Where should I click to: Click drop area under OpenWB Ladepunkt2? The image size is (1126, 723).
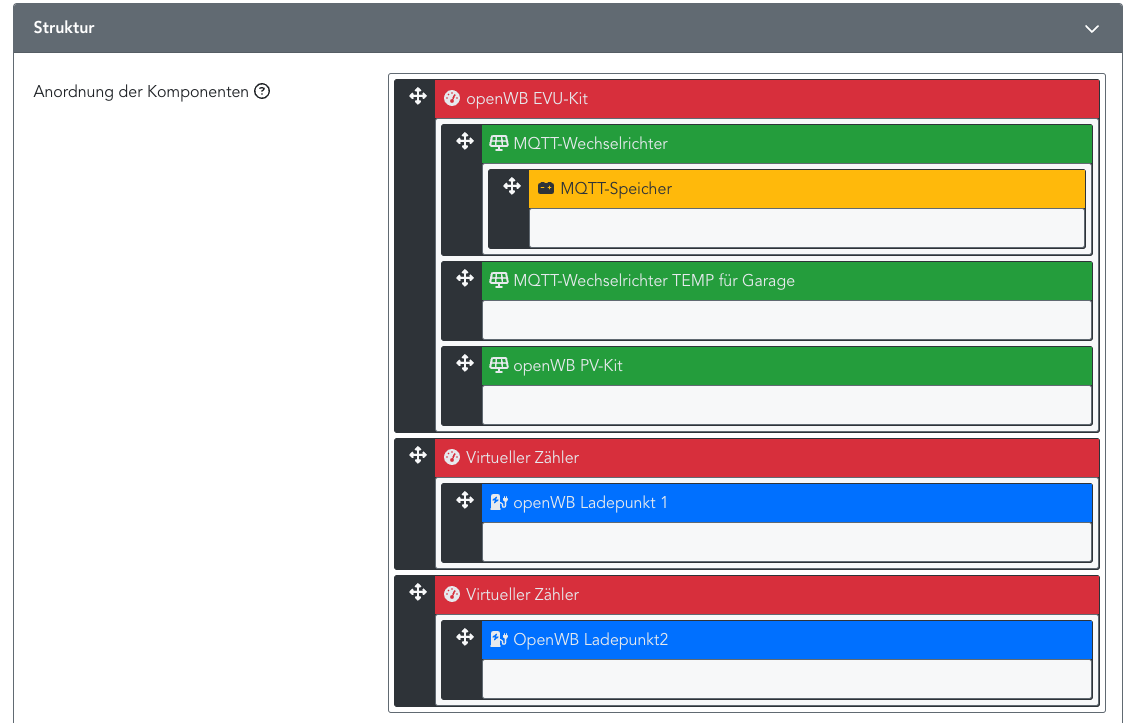pos(787,679)
